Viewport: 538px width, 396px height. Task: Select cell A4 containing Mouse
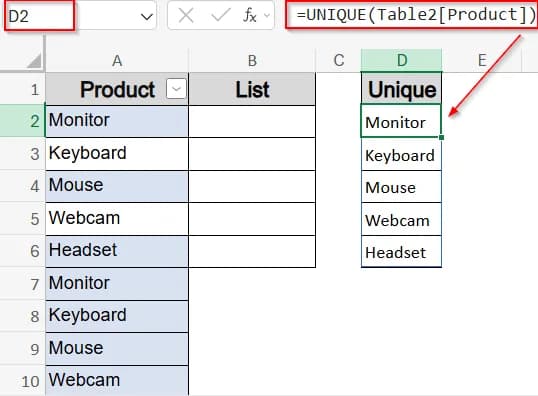[x=117, y=186]
